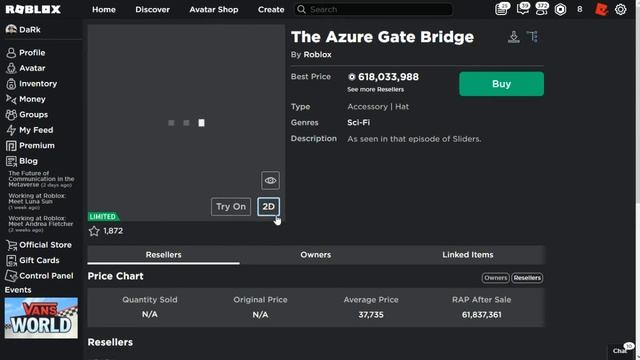Favorite the item using the star icon

click(94, 231)
